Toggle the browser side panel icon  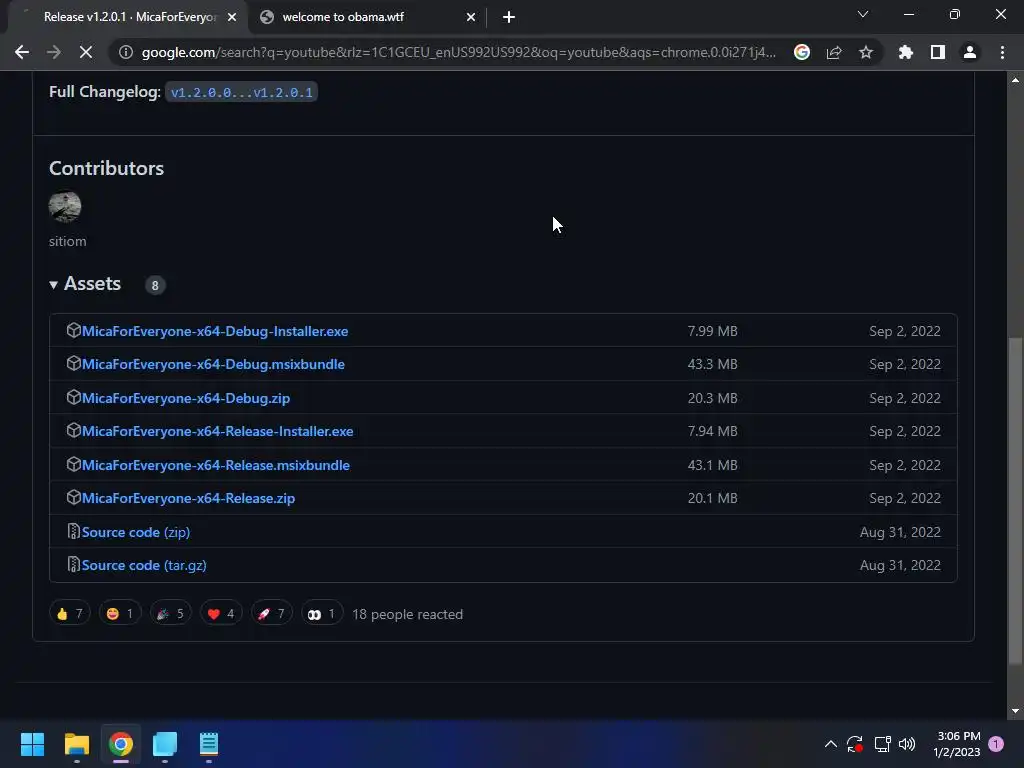click(x=938, y=52)
